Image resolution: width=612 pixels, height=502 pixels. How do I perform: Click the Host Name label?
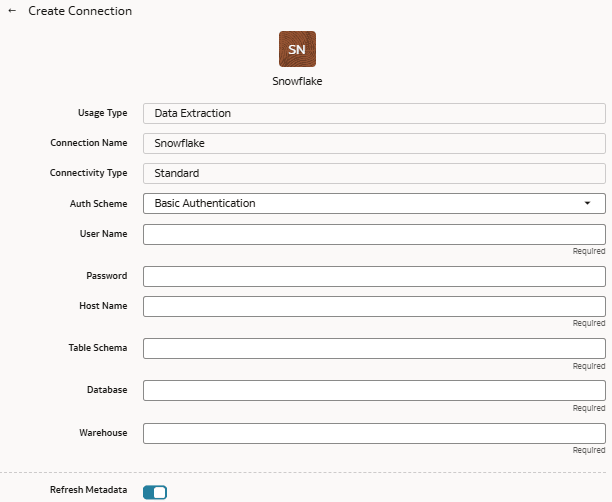tap(103, 306)
